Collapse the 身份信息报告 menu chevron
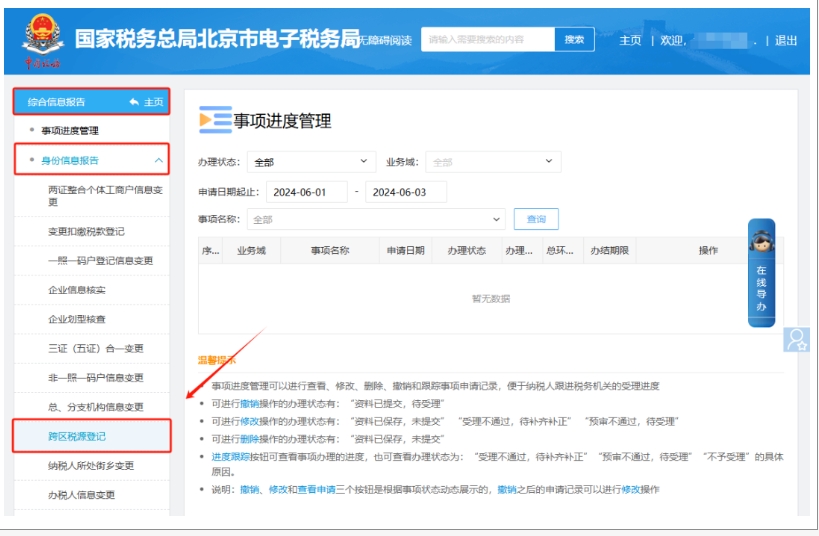The image size is (819, 536). [158, 160]
